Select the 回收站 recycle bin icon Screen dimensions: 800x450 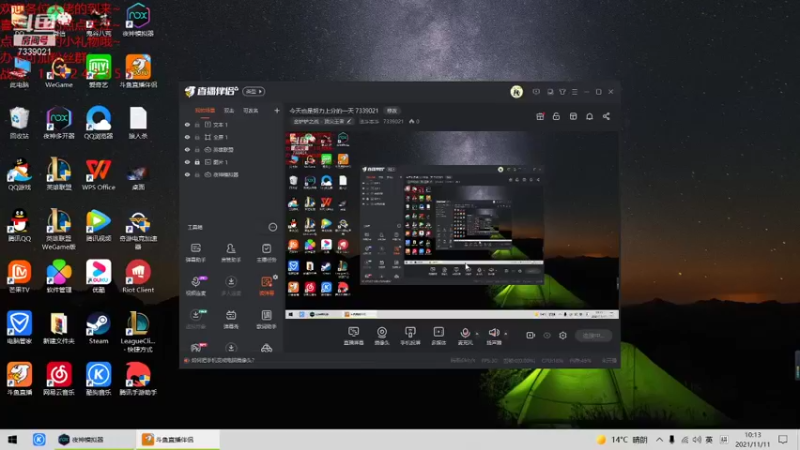pyautogui.click(x=19, y=123)
